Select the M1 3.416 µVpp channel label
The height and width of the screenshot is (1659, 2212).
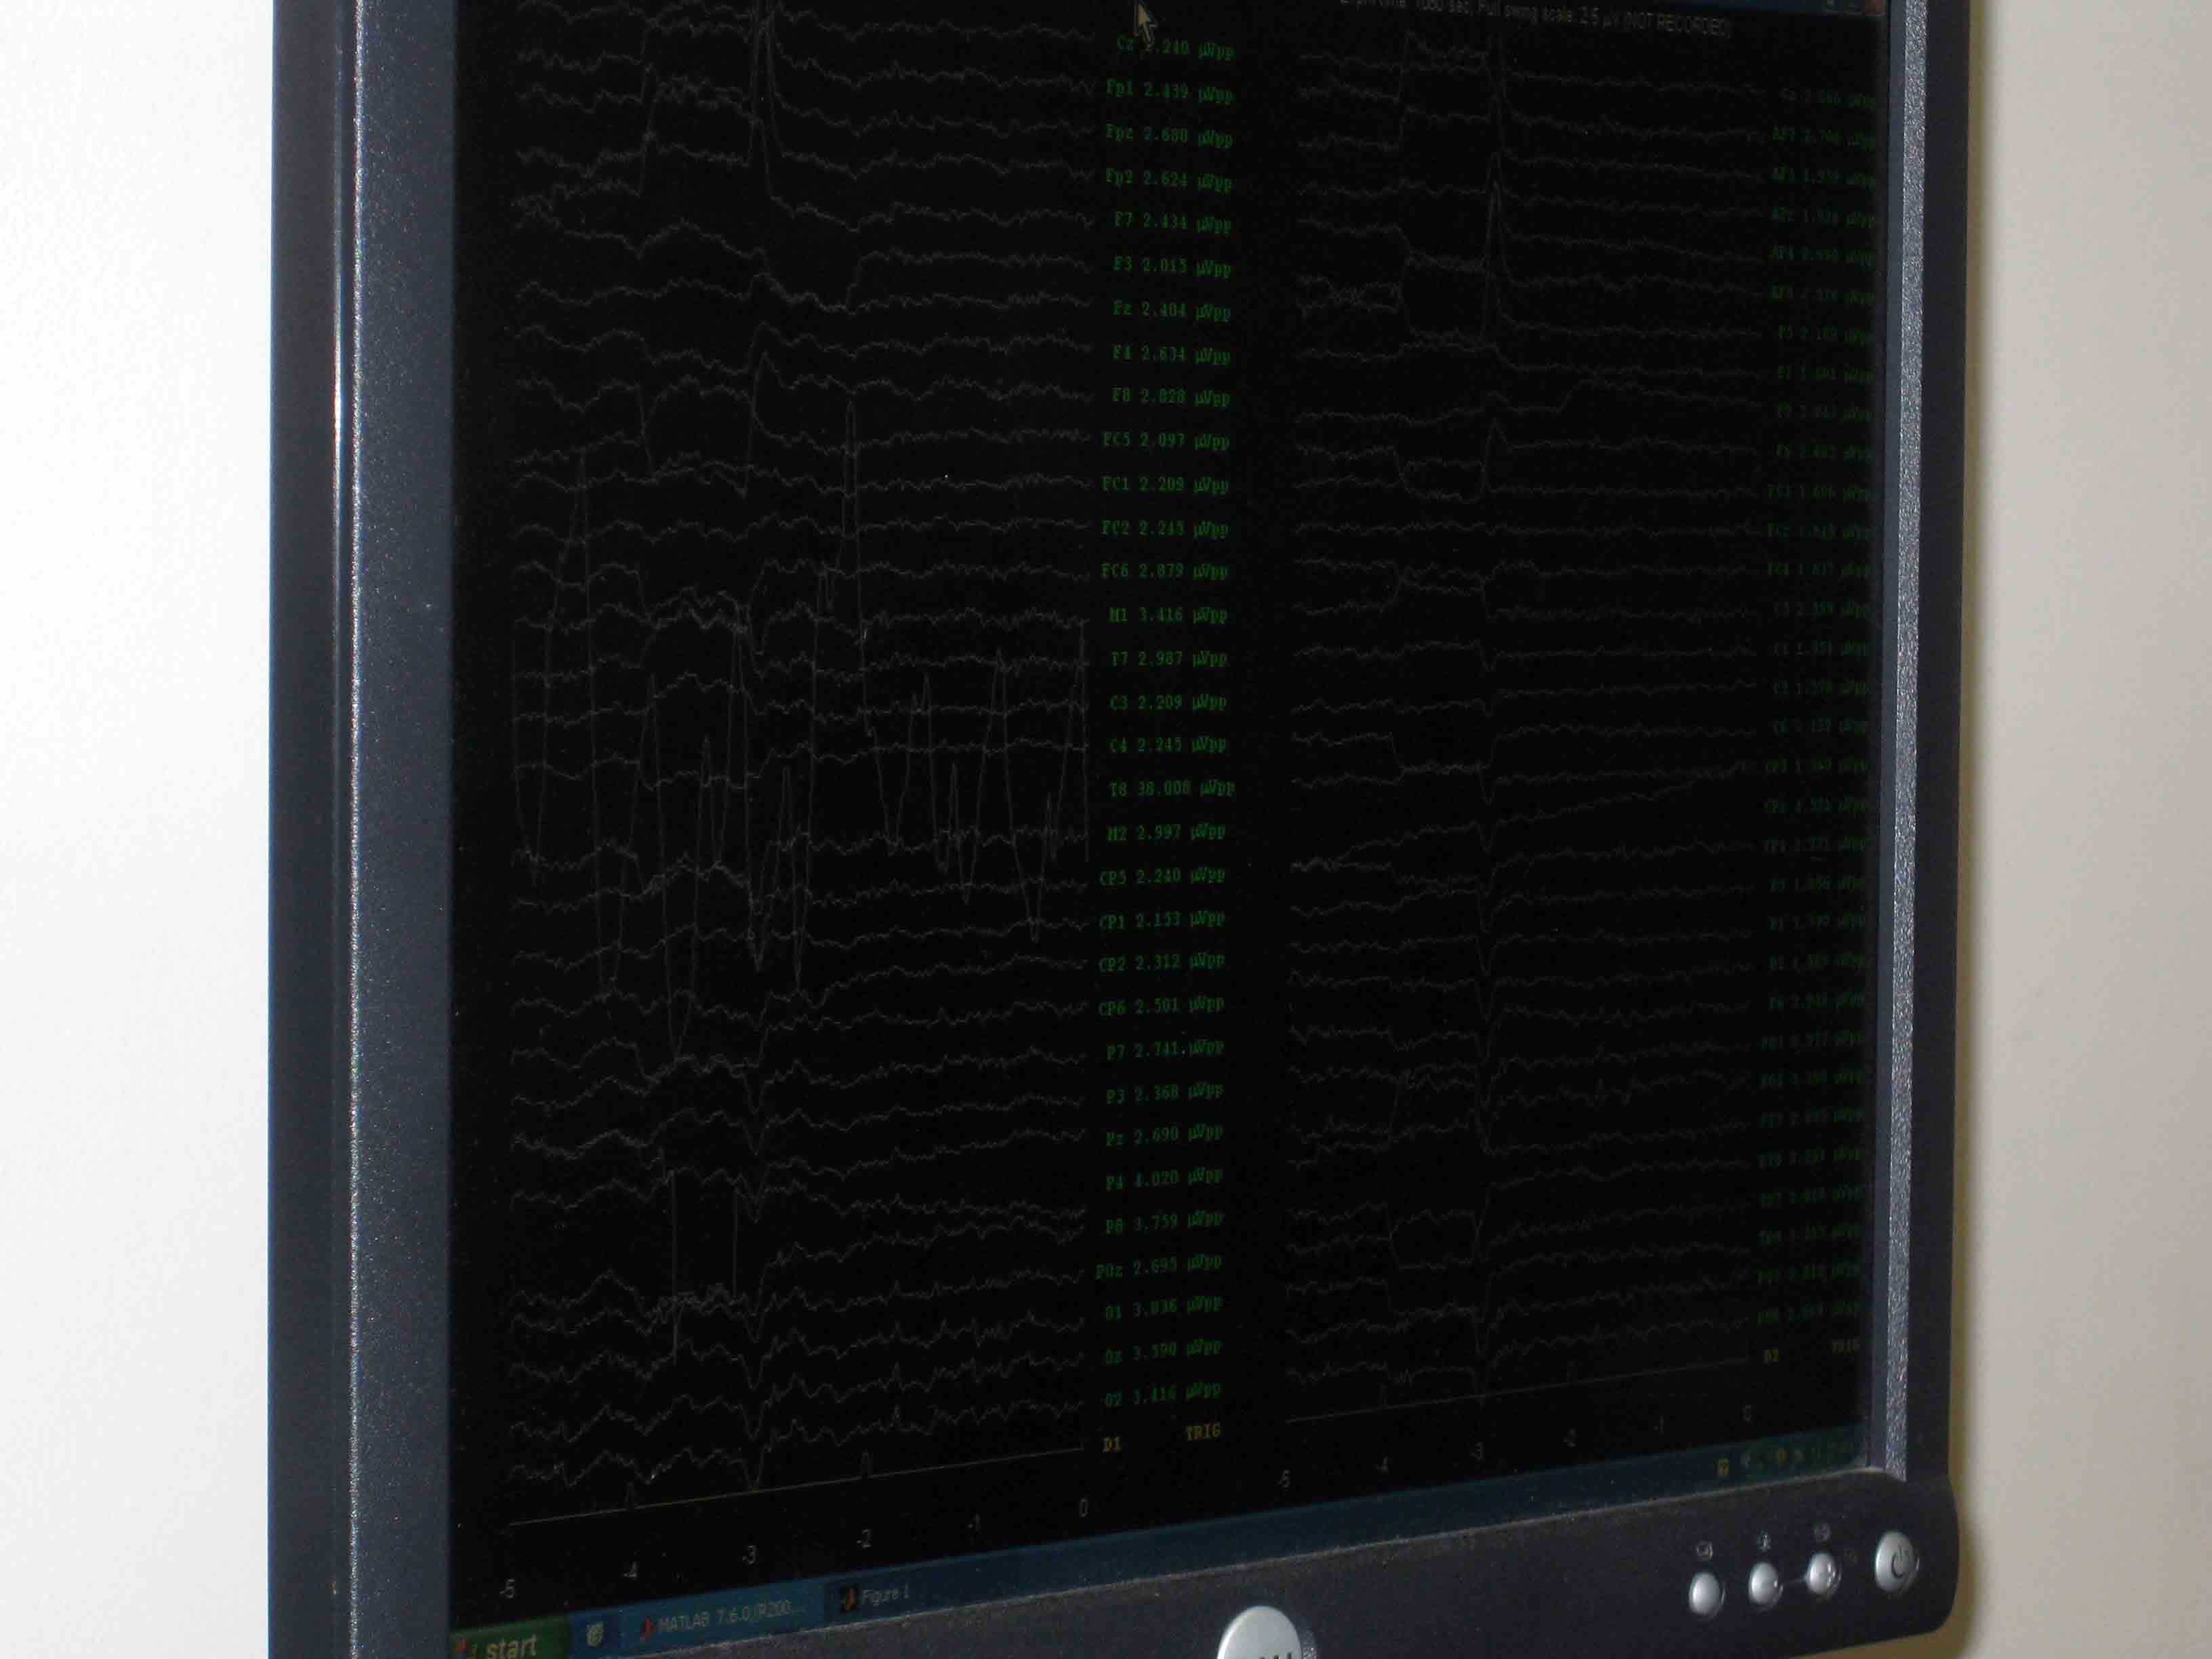1168,615
